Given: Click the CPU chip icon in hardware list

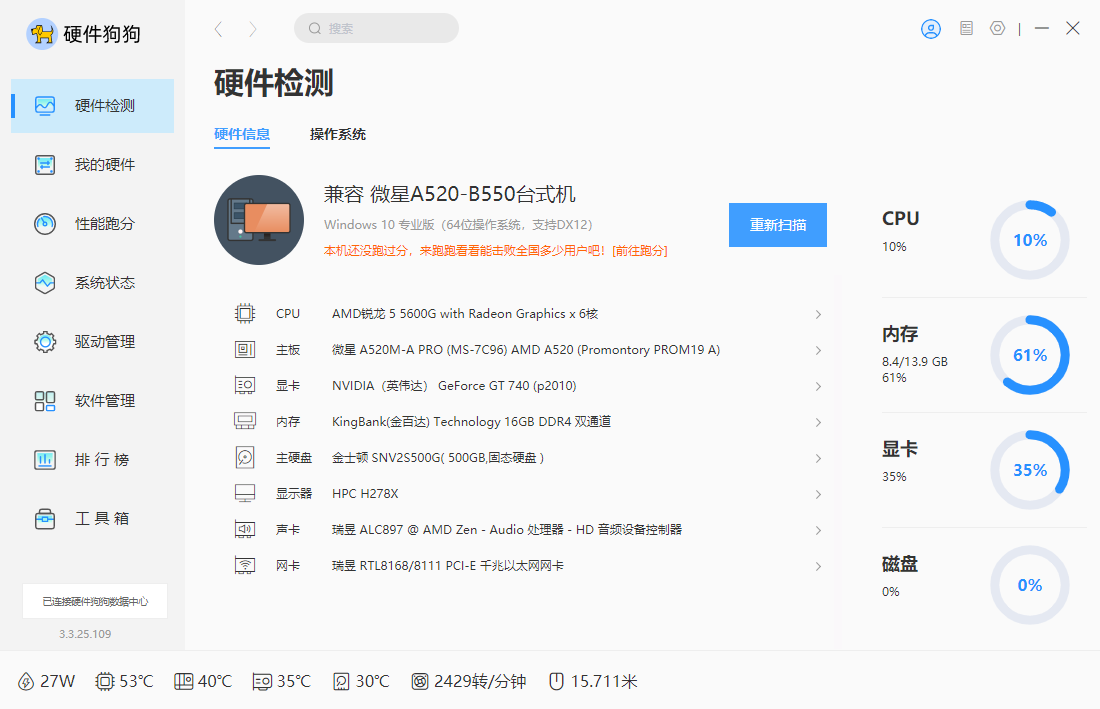Looking at the screenshot, I should point(245,313).
